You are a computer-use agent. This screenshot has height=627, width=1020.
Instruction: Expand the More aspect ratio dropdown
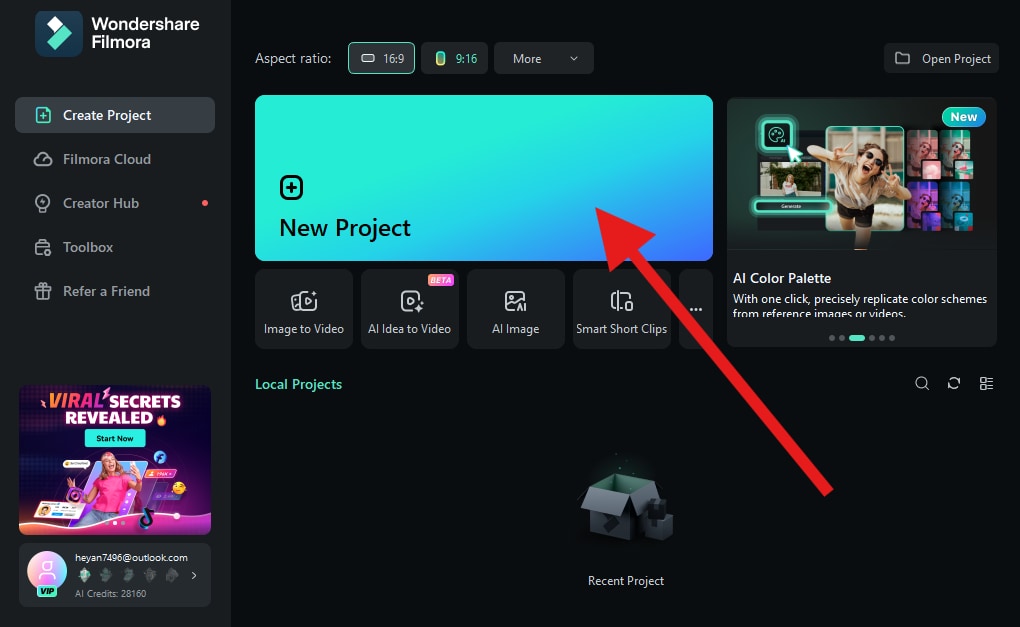coord(544,59)
